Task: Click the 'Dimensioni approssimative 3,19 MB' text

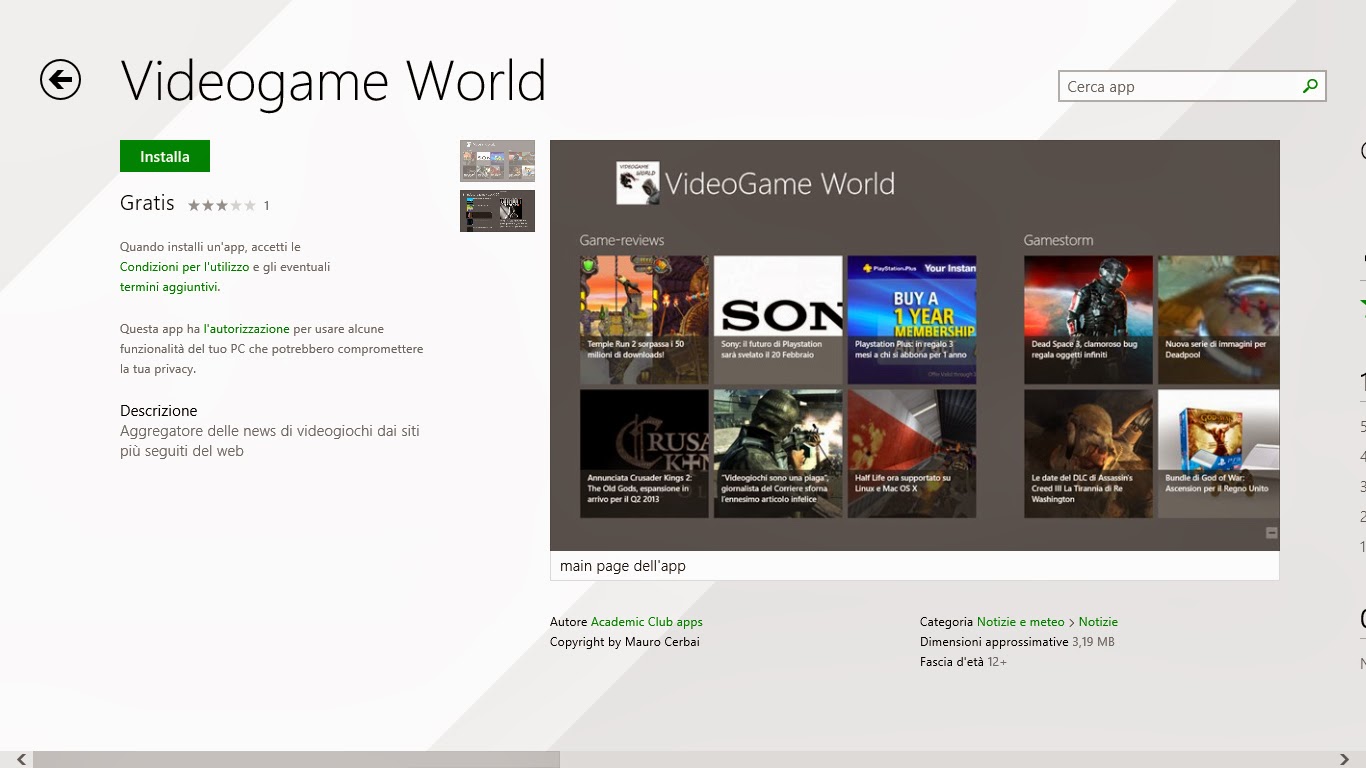Action: pyautogui.click(x=1017, y=642)
